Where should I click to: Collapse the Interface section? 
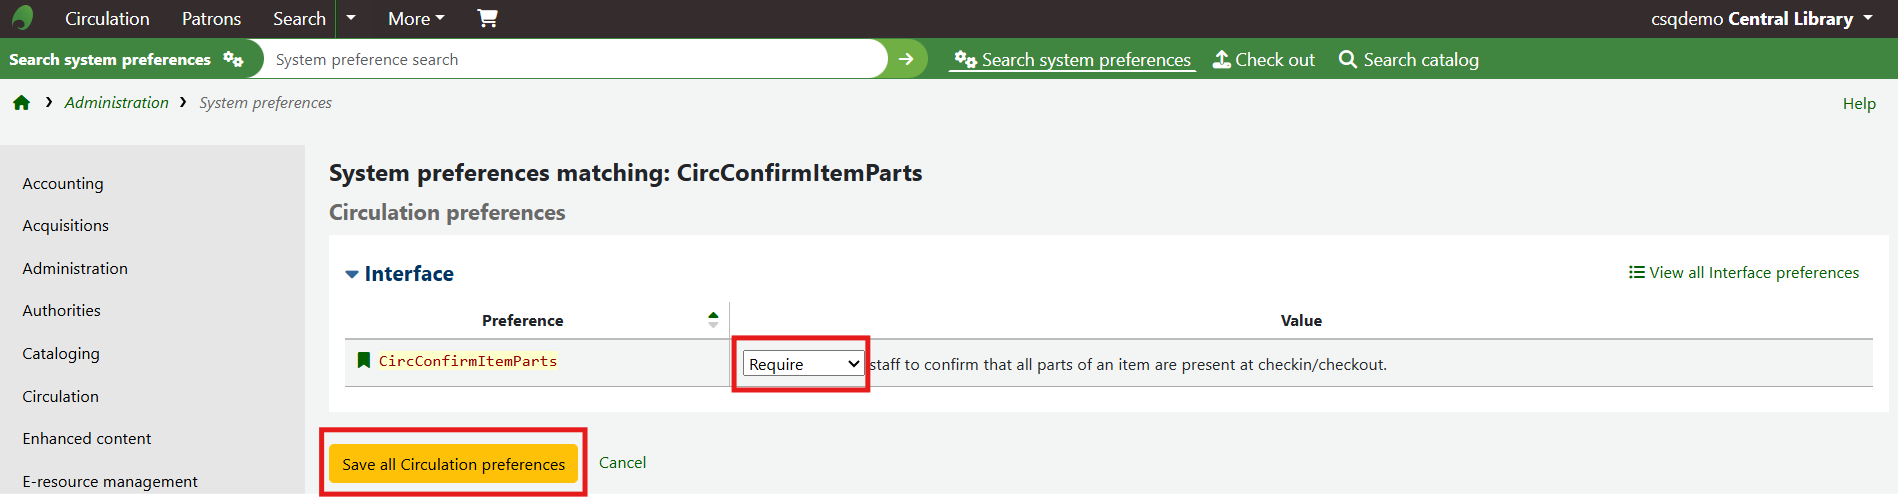tap(352, 274)
